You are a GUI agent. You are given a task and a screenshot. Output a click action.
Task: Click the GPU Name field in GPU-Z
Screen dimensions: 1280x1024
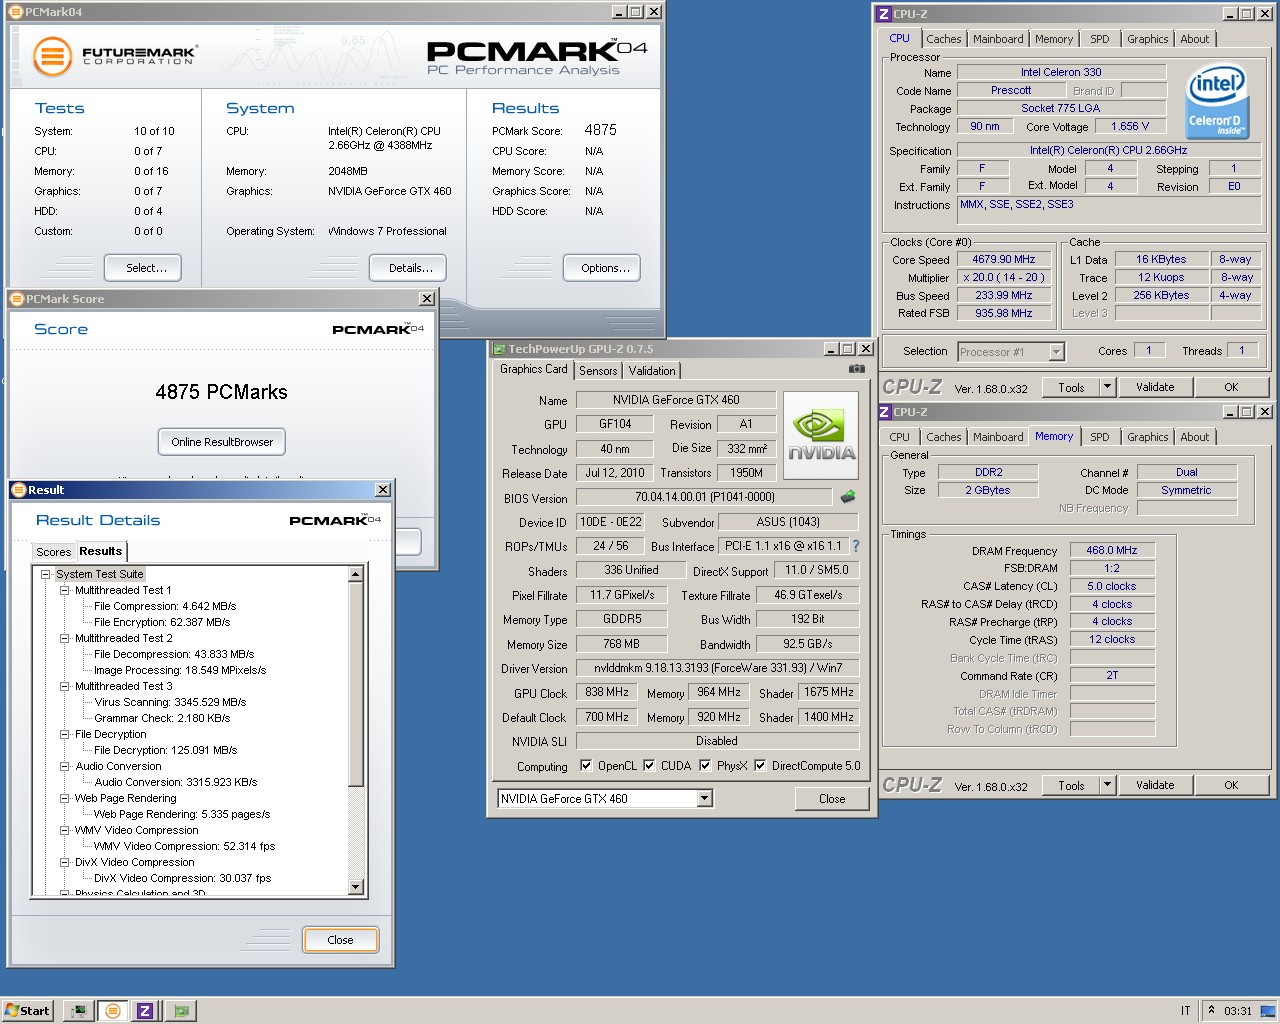(676, 400)
